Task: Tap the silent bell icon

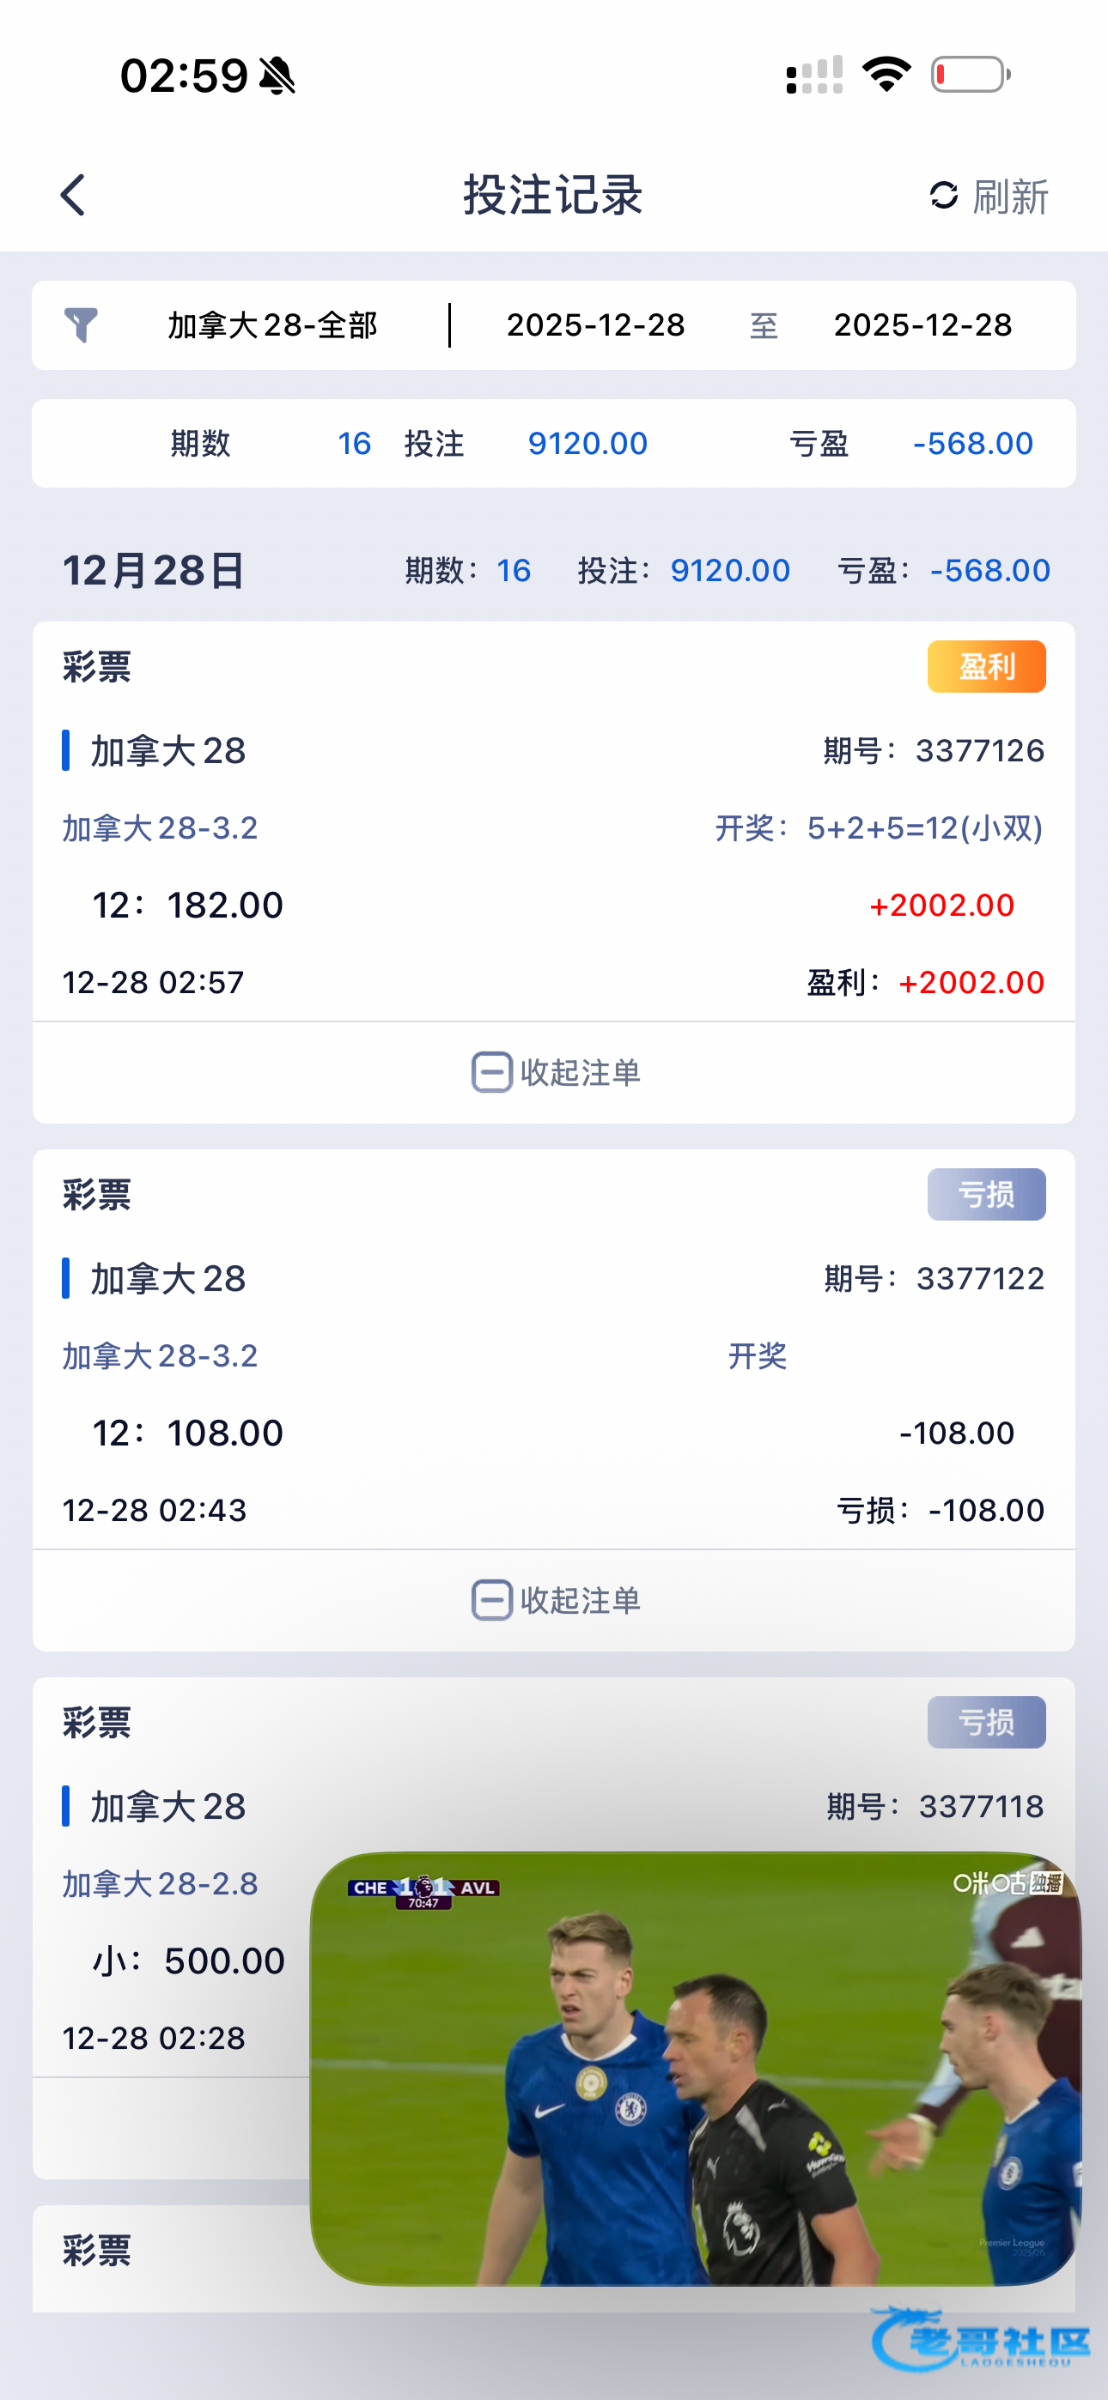Action: click(x=277, y=76)
